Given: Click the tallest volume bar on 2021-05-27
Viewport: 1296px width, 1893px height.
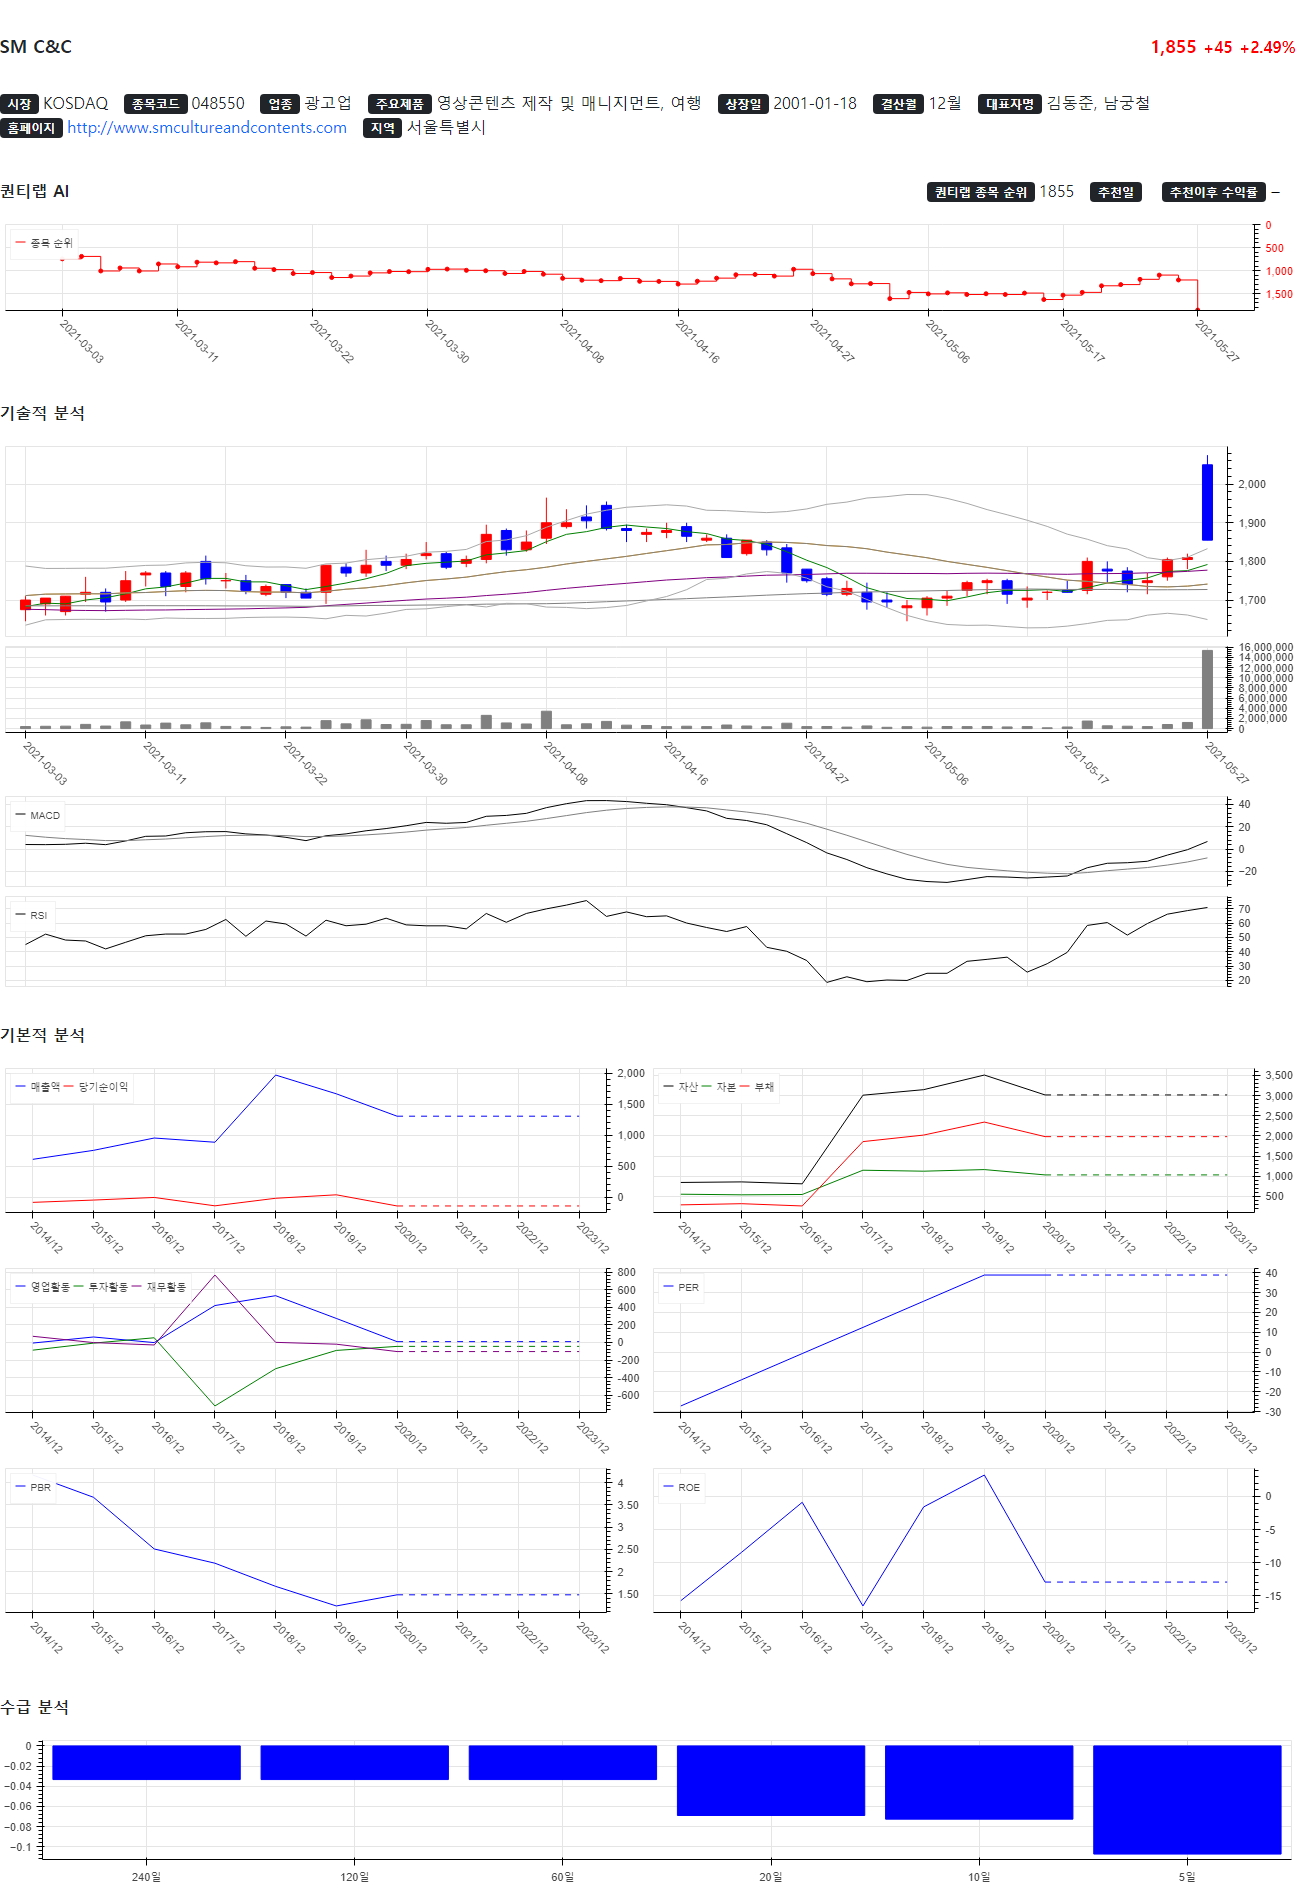Looking at the screenshot, I should tap(1207, 689).
